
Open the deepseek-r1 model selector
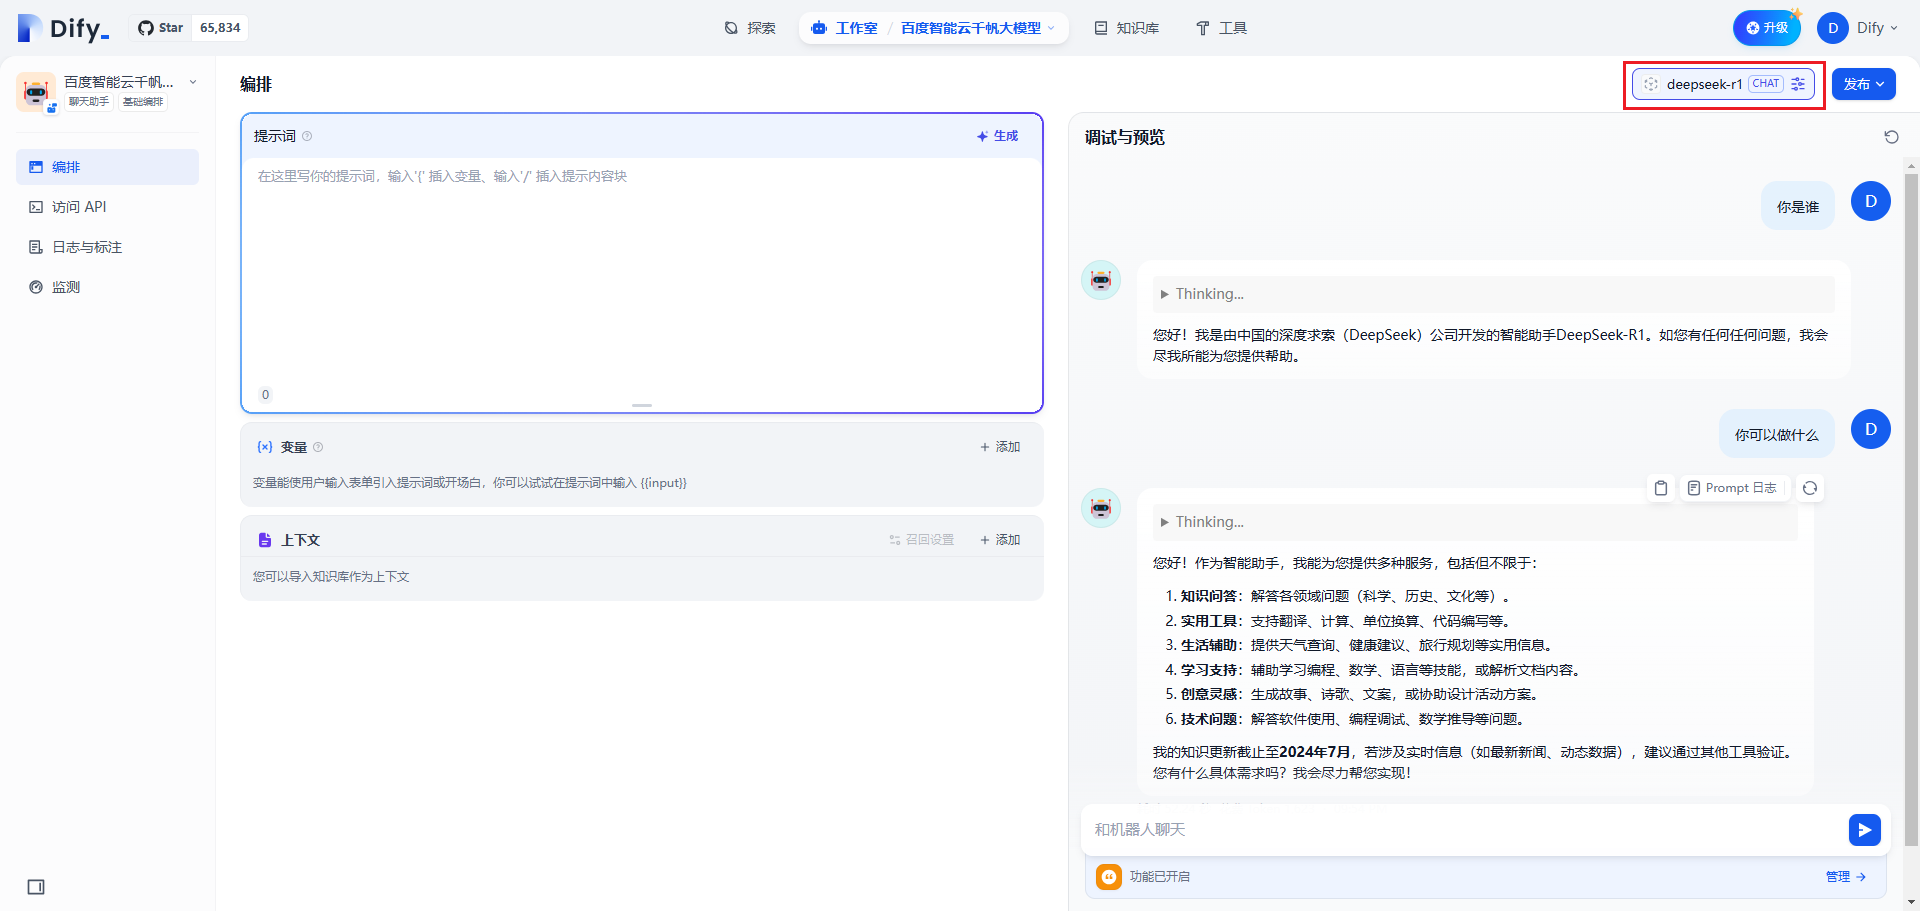click(1723, 84)
